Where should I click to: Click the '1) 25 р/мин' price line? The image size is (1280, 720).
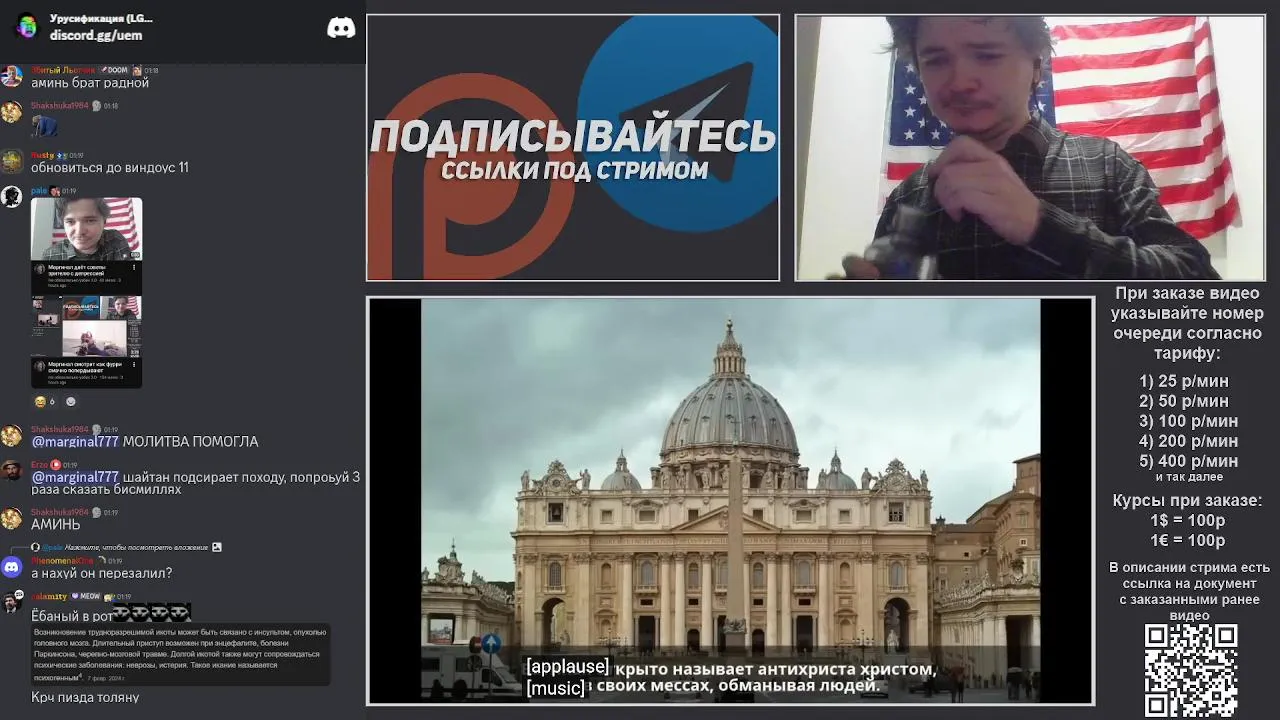[x=1184, y=381]
